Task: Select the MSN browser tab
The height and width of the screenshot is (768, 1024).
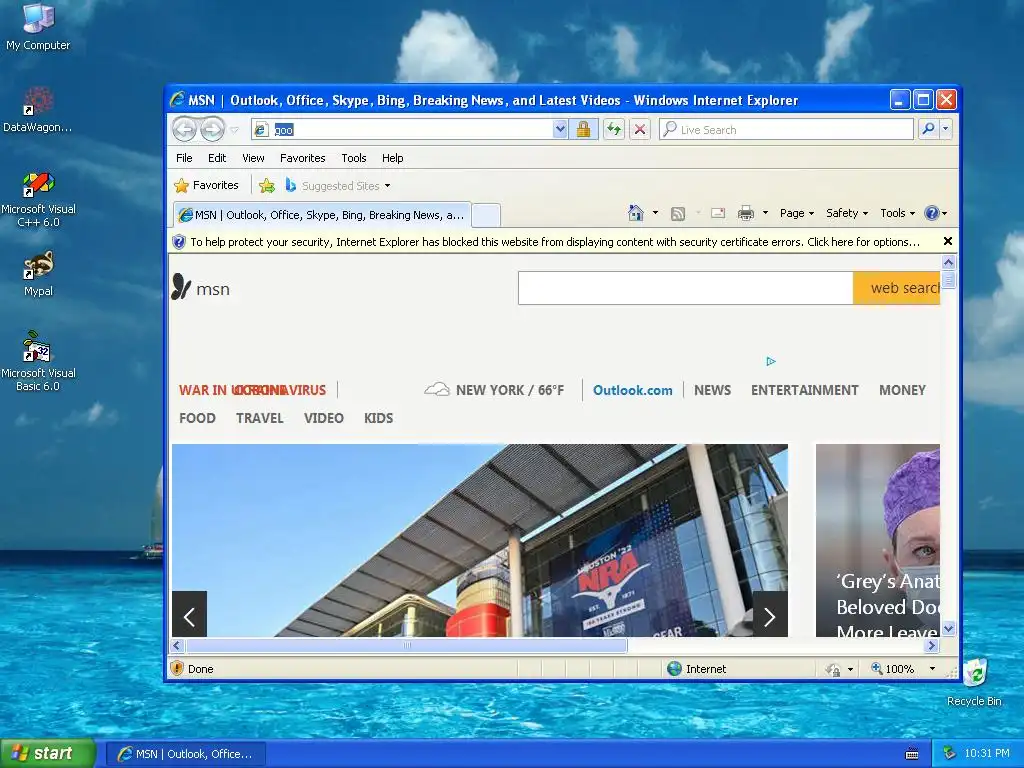Action: 322,215
